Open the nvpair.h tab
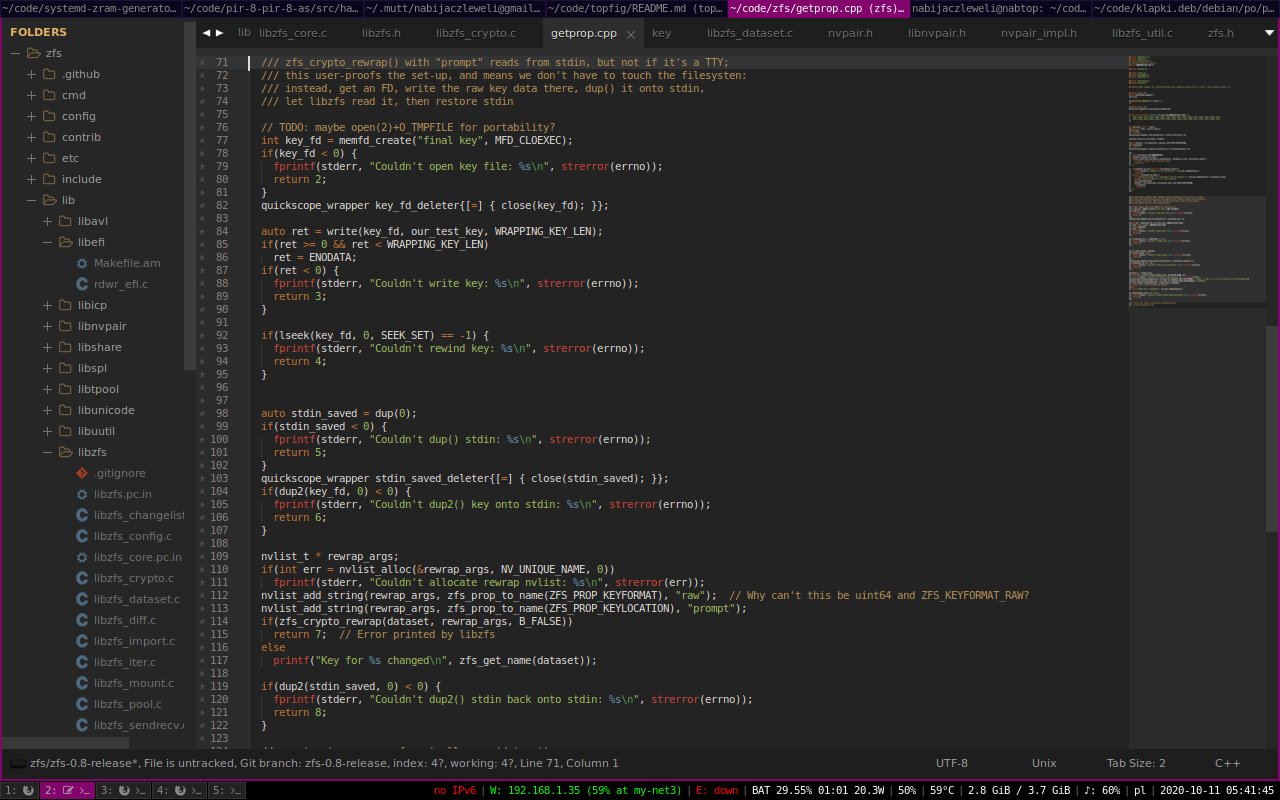 tap(850, 33)
